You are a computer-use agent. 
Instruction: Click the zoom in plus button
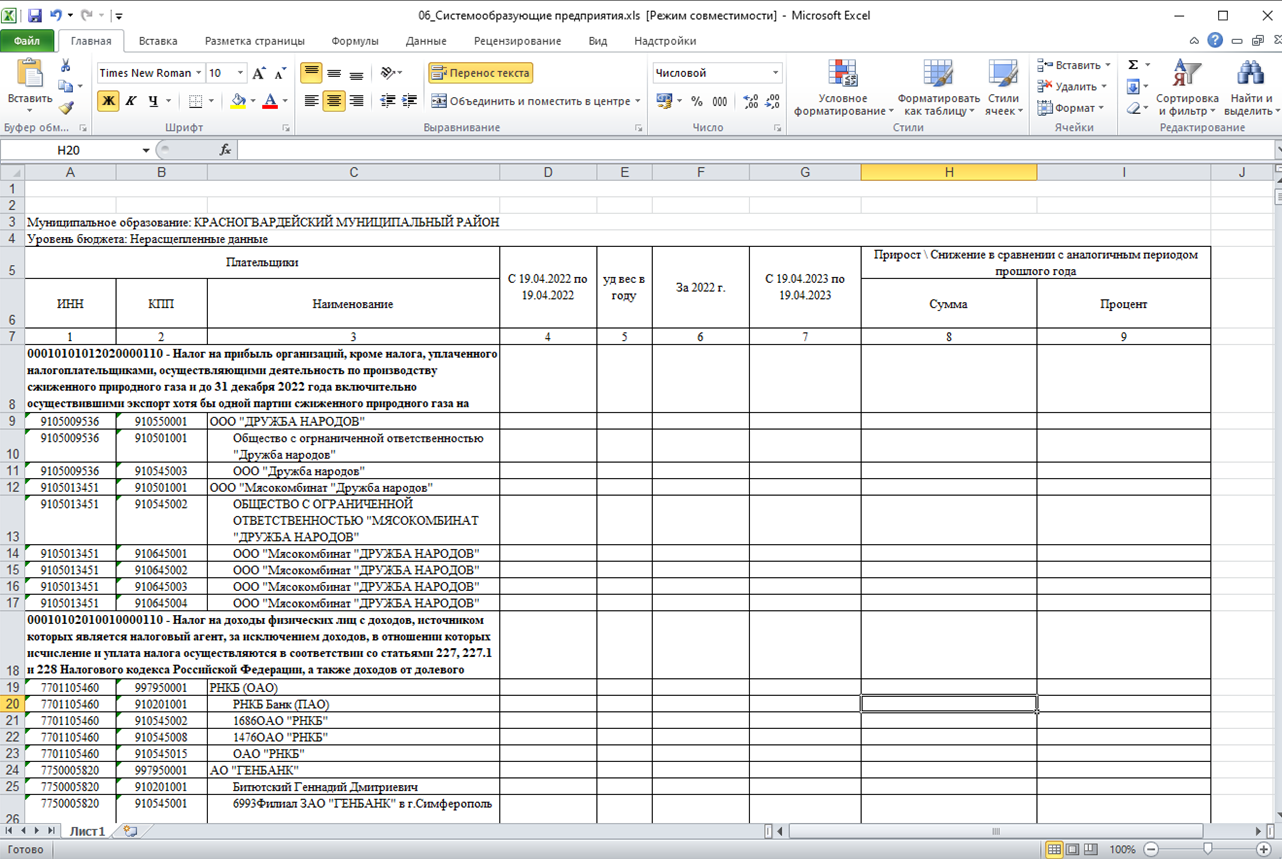click(1264, 850)
